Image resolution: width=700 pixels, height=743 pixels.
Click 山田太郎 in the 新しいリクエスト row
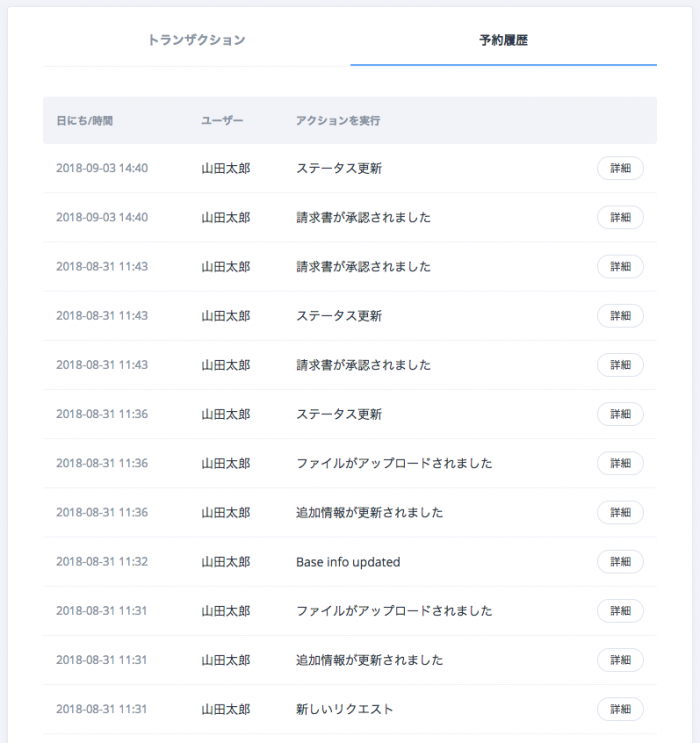pos(226,709)
